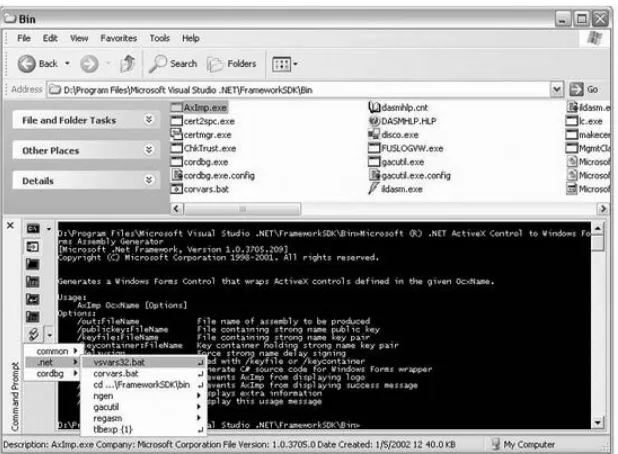Select the corvars.bat file icon

click(x=177, y=189)
